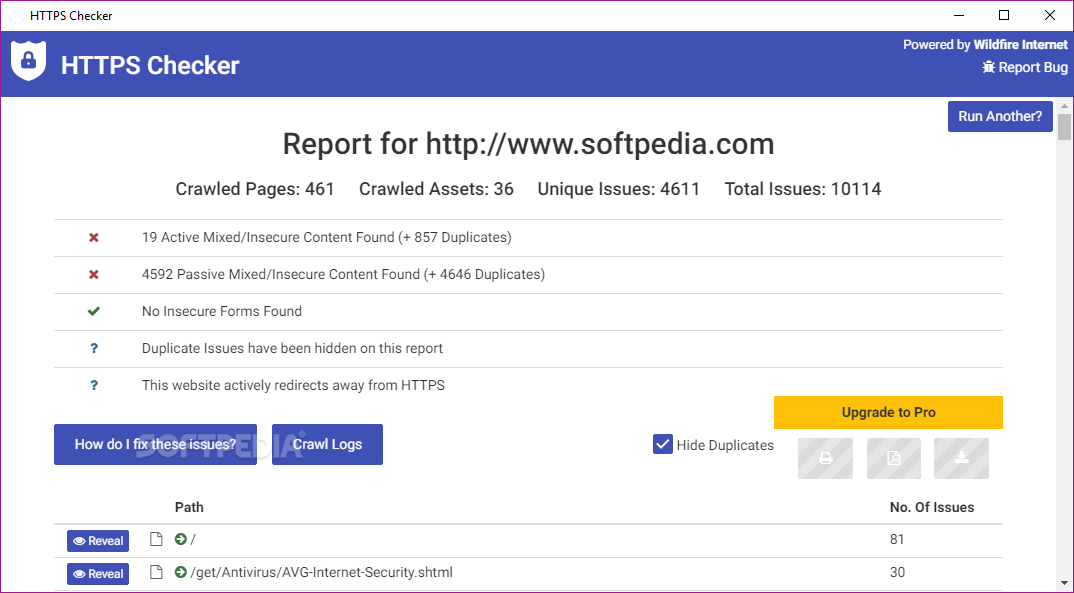Click the document icon for the AVG-Internet-Security row
Viewport: 1074px width, 593px height.
[156, 572]
